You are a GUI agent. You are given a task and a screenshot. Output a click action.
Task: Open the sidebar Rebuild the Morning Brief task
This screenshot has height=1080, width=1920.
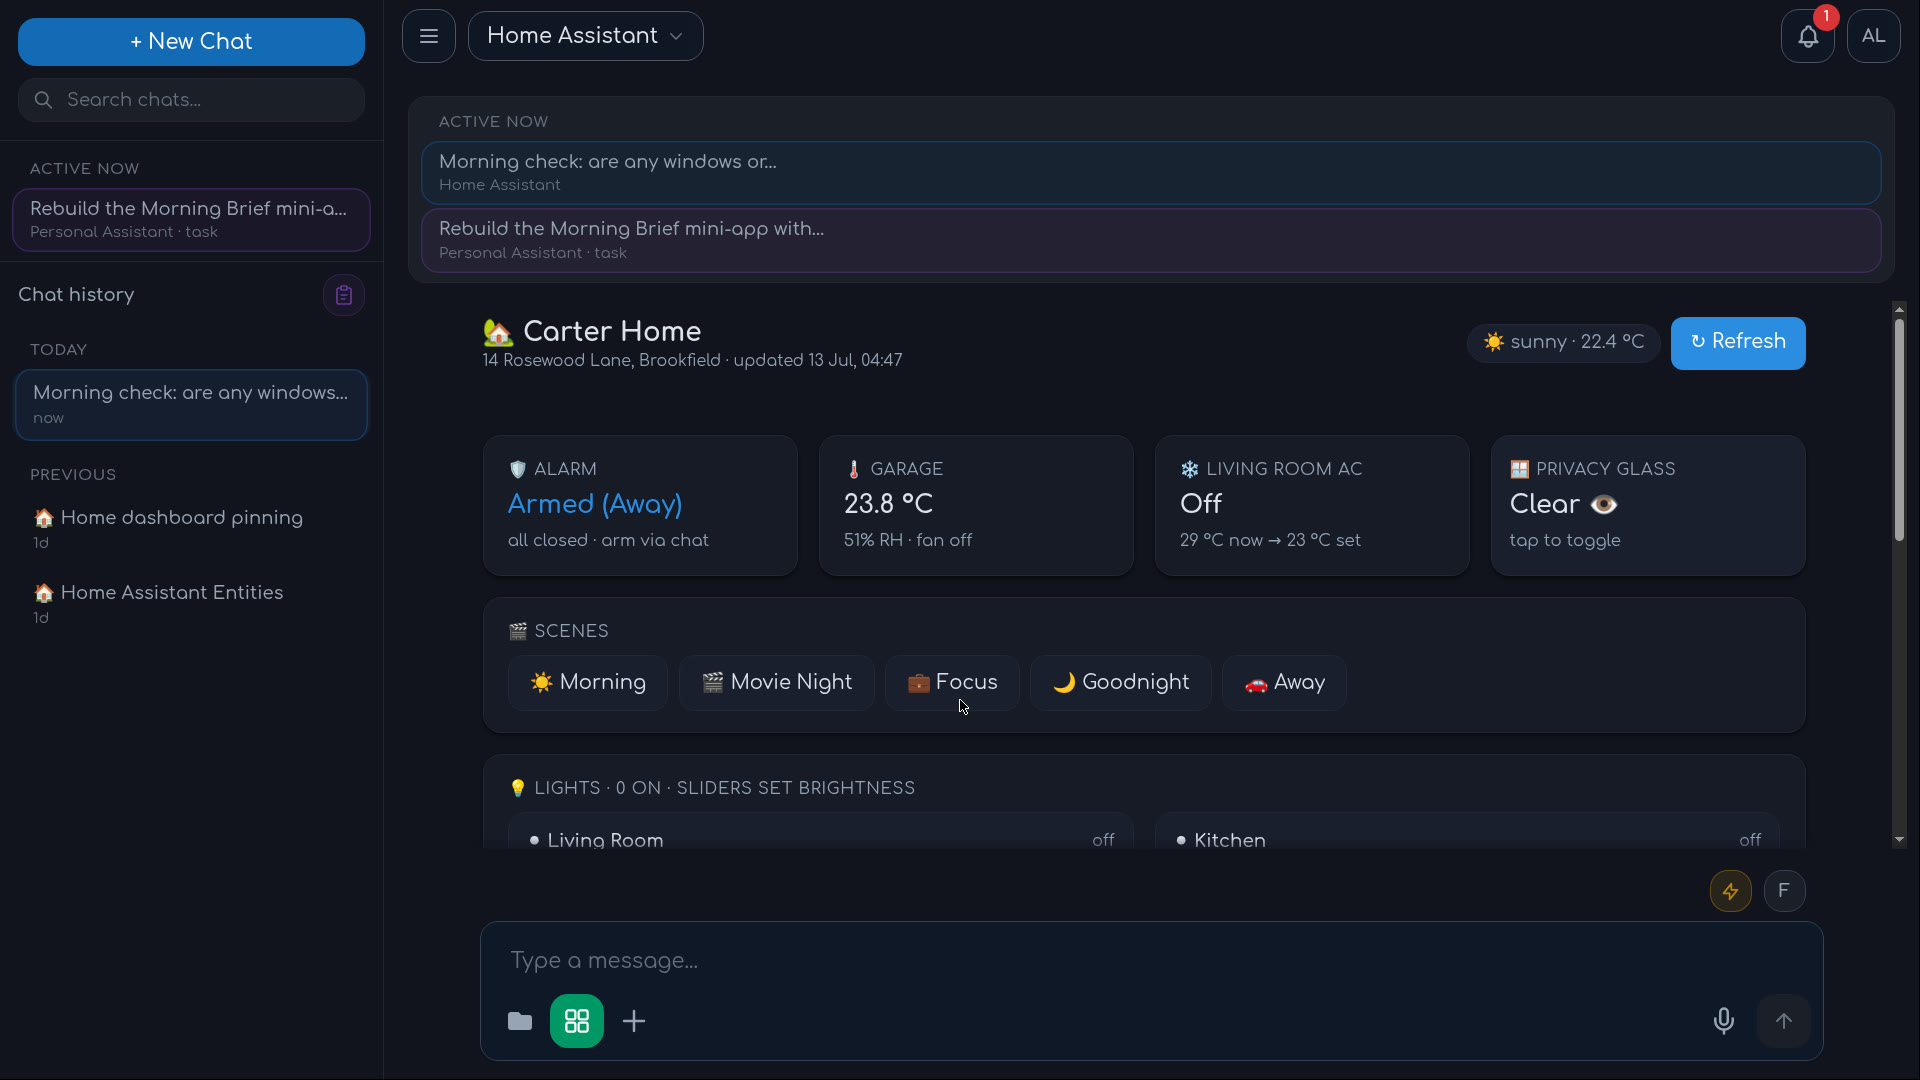(191, 220)
